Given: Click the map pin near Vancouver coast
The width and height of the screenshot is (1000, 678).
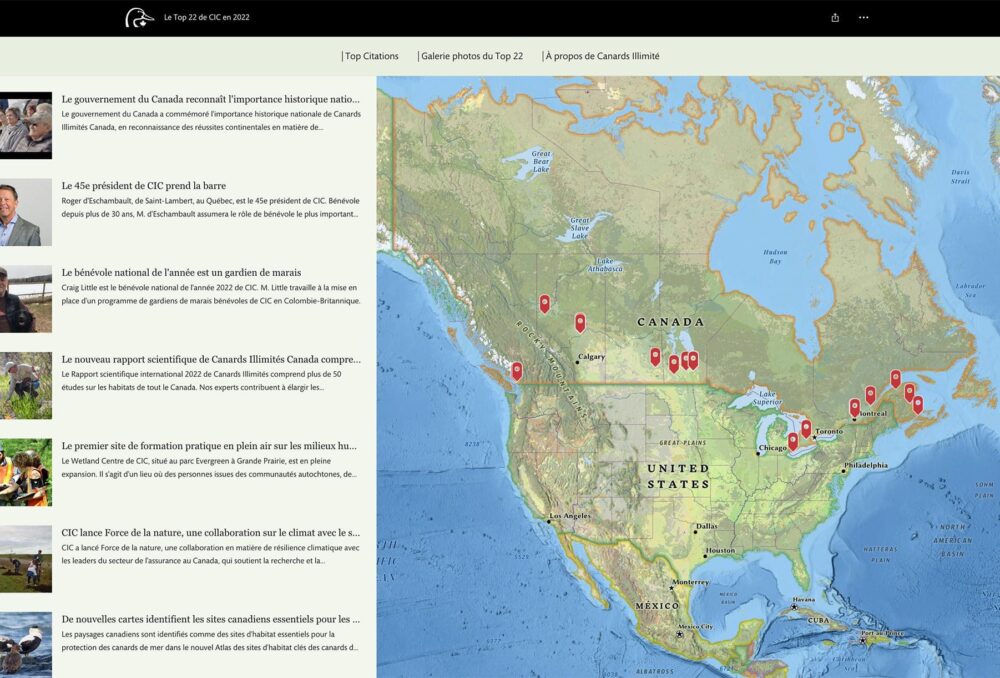Looking at the screenshot, I should (x=517, y=371).
